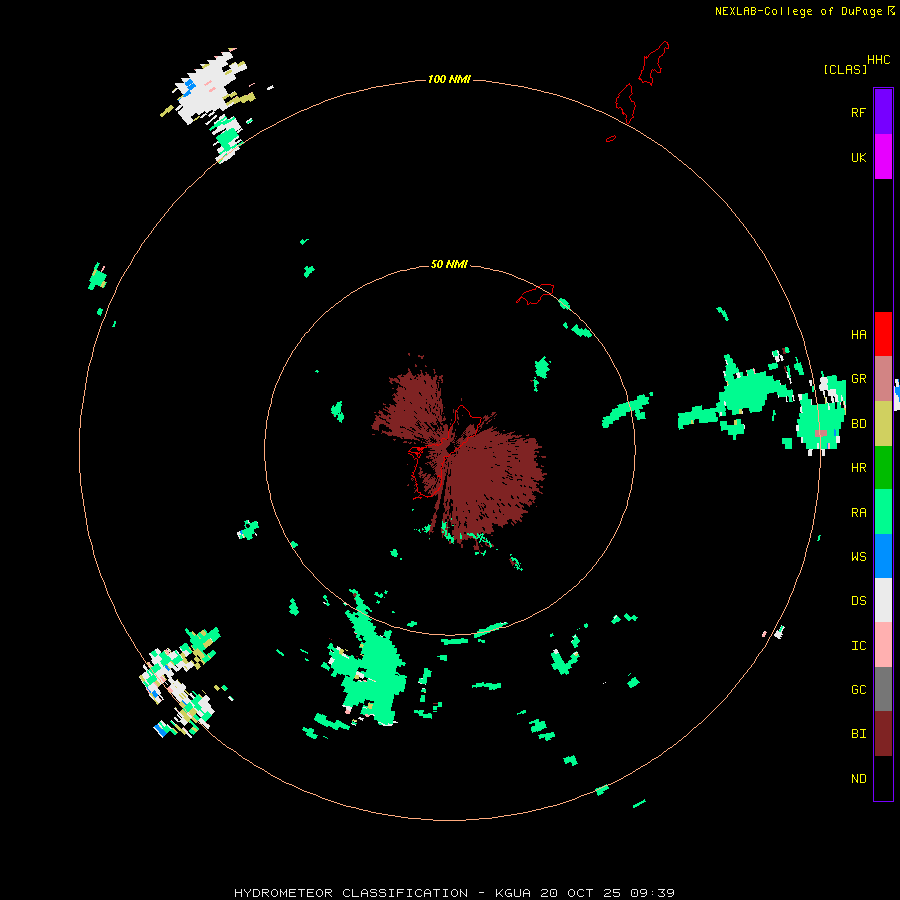Click the RA light green legend swatch

[x=883, y=512]
